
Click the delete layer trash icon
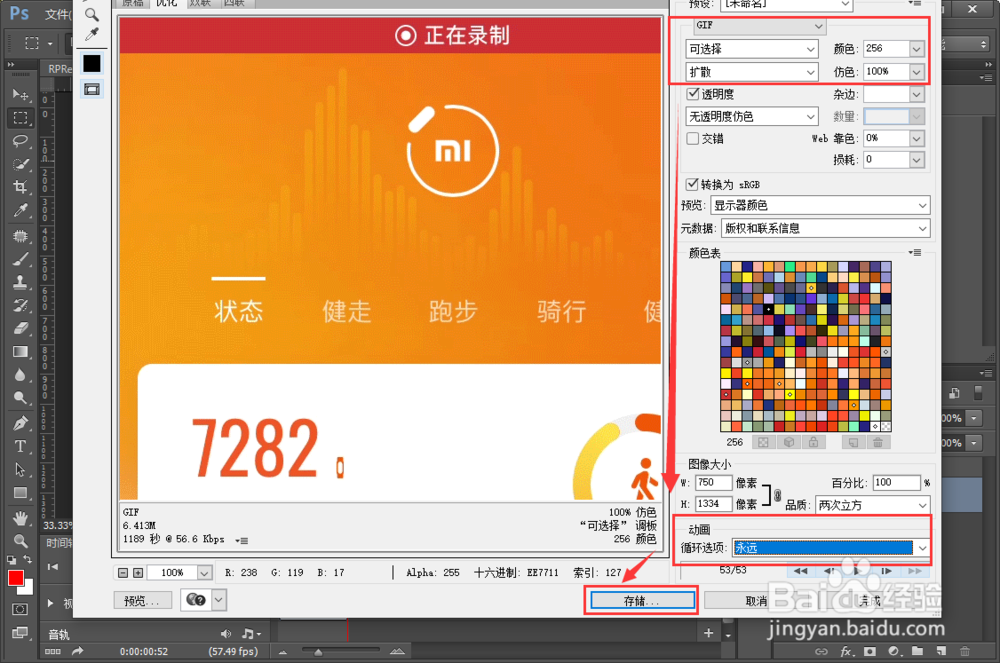click(x=965, y=651)
